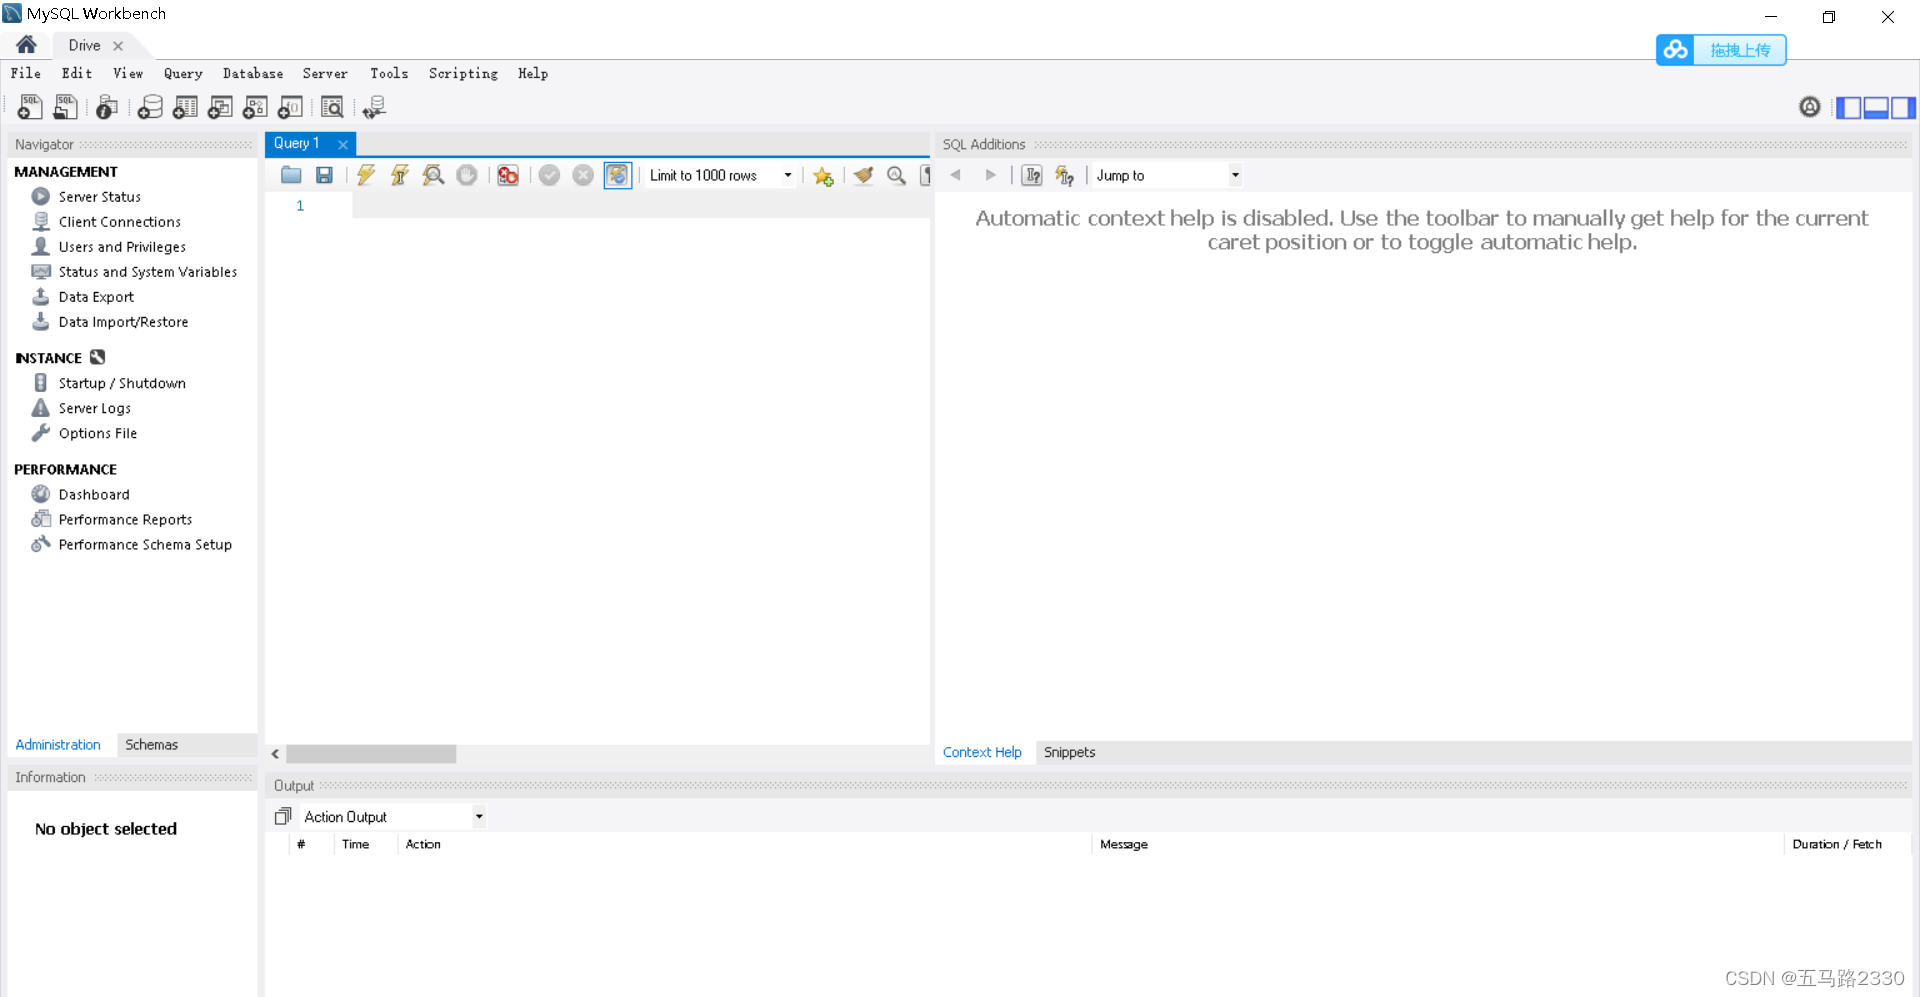Switch to the Schemas panel
This screenshot has width=1920, height=997.
pos(151,745)
